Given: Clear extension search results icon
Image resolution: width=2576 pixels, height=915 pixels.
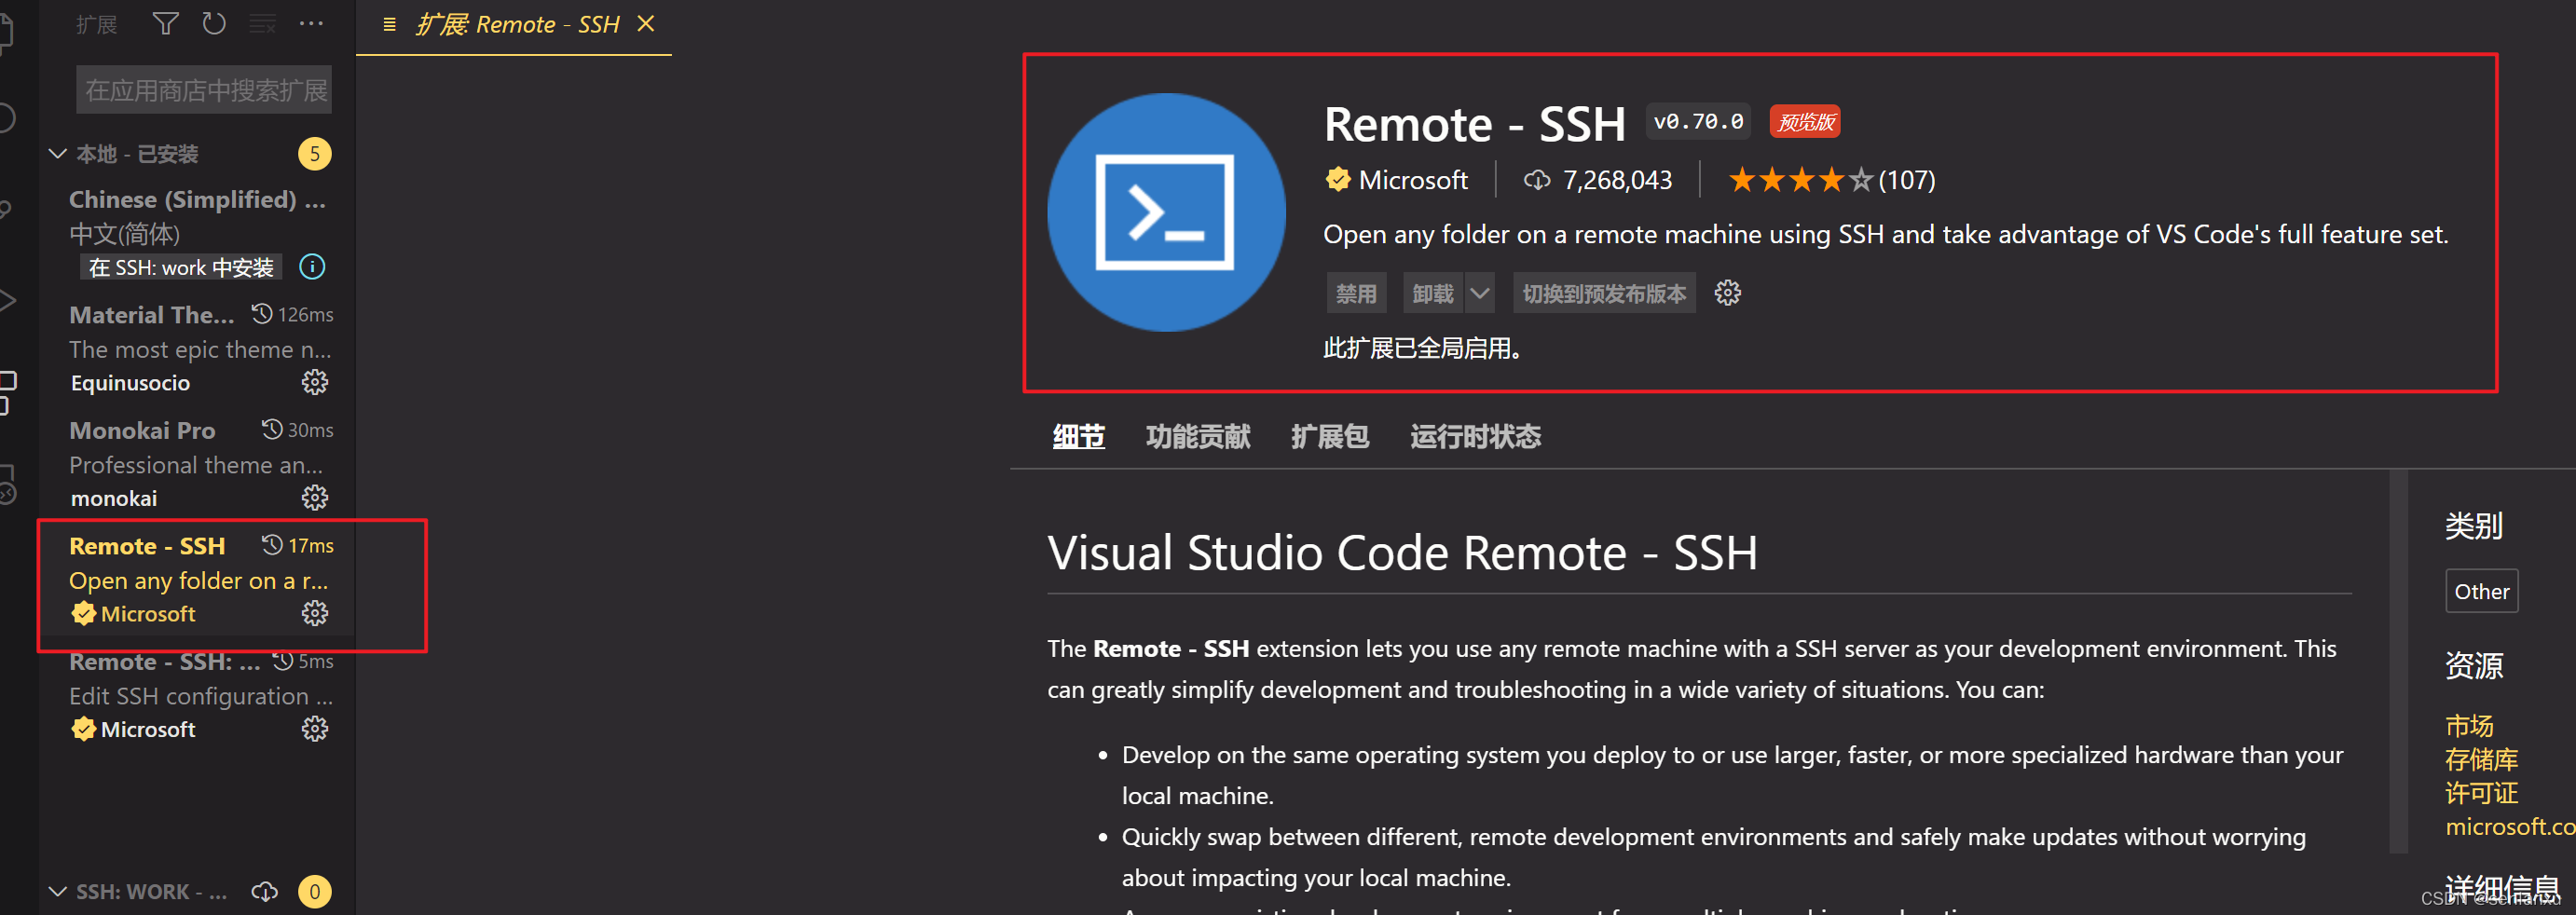Looking at the screenshot, I should pos(263,23).
